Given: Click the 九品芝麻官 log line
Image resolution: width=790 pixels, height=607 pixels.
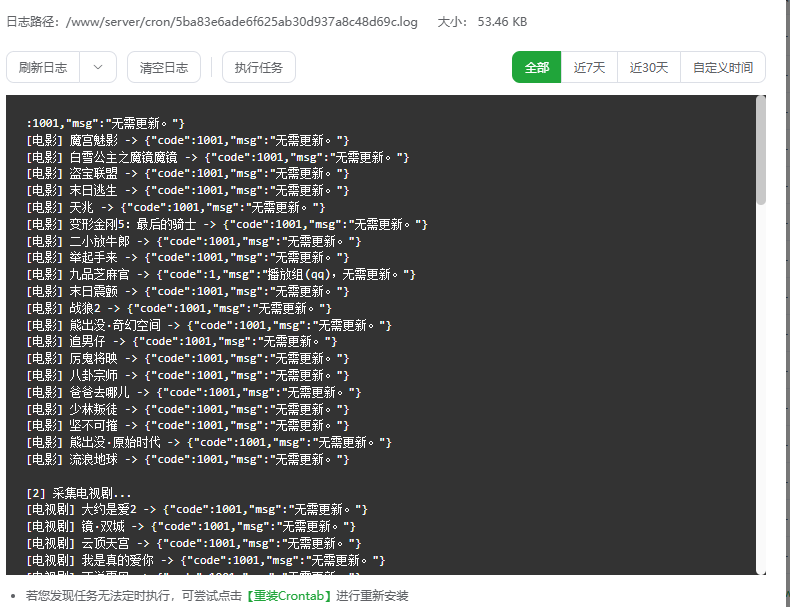Looking at the screenshot, I should 220,274.
